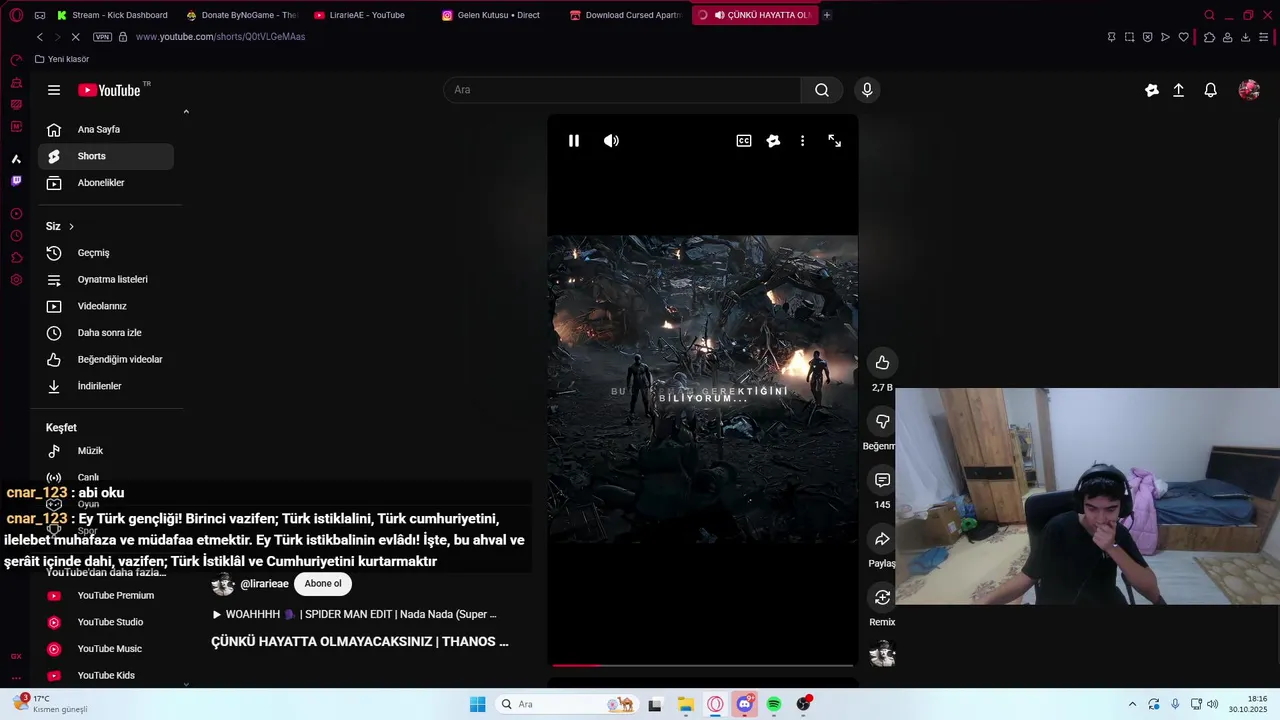Open the YouTube create upload icon
Viewport: 1280px width, 720px height.
1179,90
